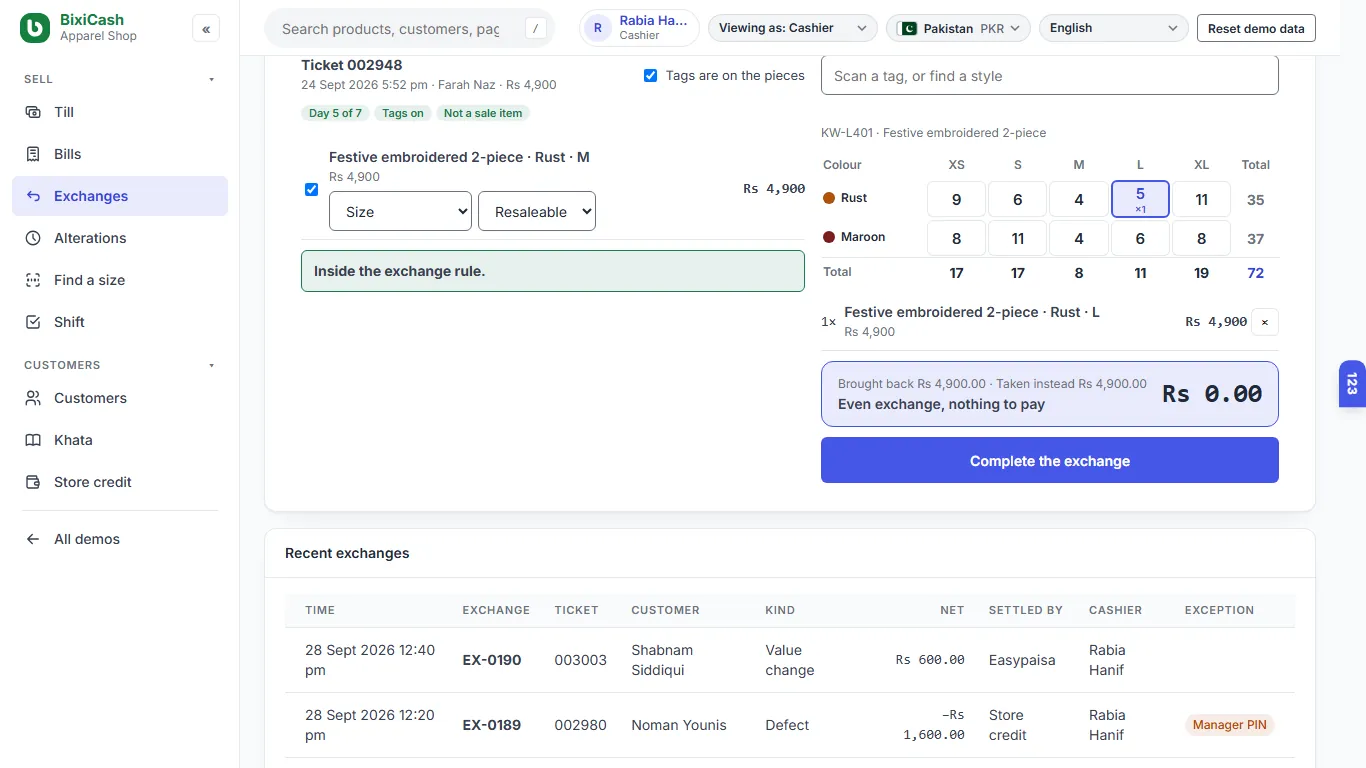The width and height of the screenshot is (1366, 768).
Task: Collapse the SELL section caret
Action: [x=211, y=79]
